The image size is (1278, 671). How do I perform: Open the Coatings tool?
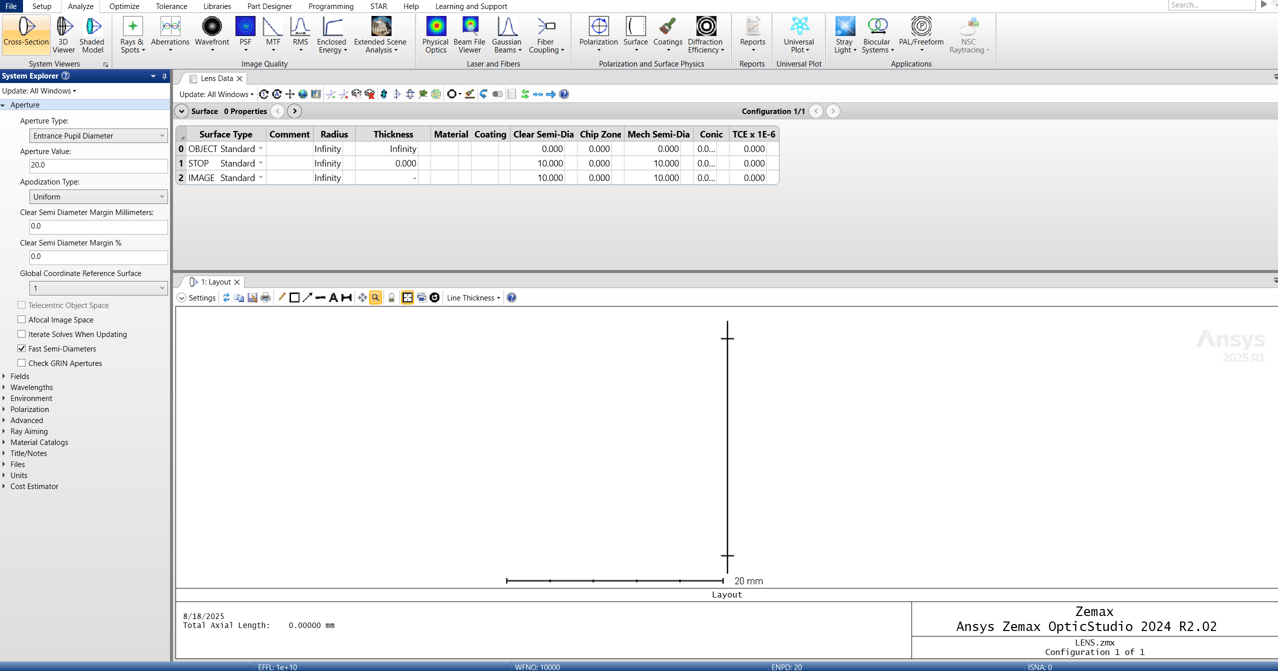click(667, 32)
